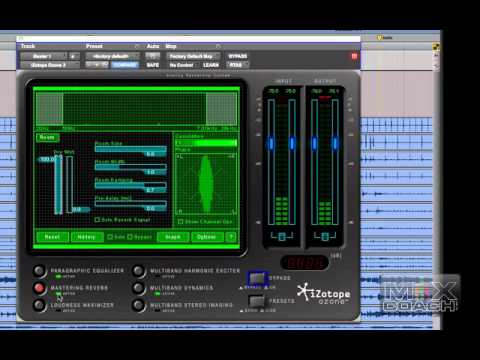Click the output clip indicator

click(x=325, y=98)
